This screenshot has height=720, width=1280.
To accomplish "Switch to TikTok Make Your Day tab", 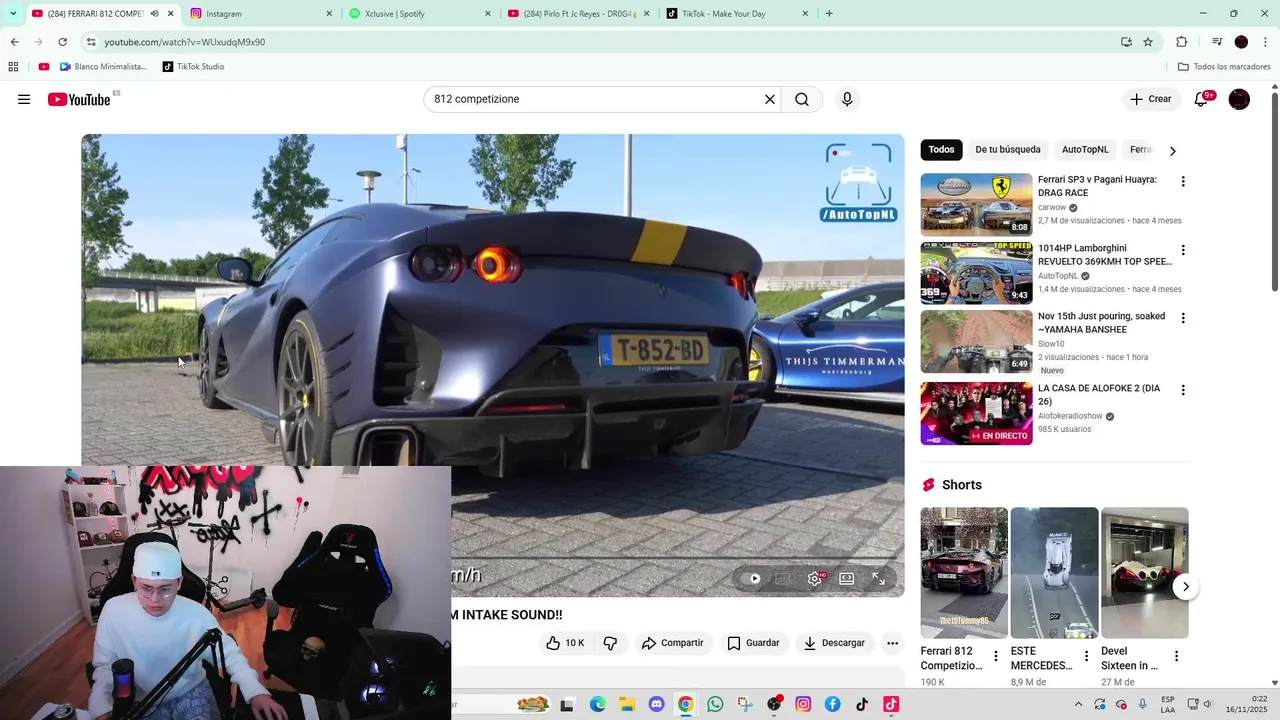I will coord(738,14).
